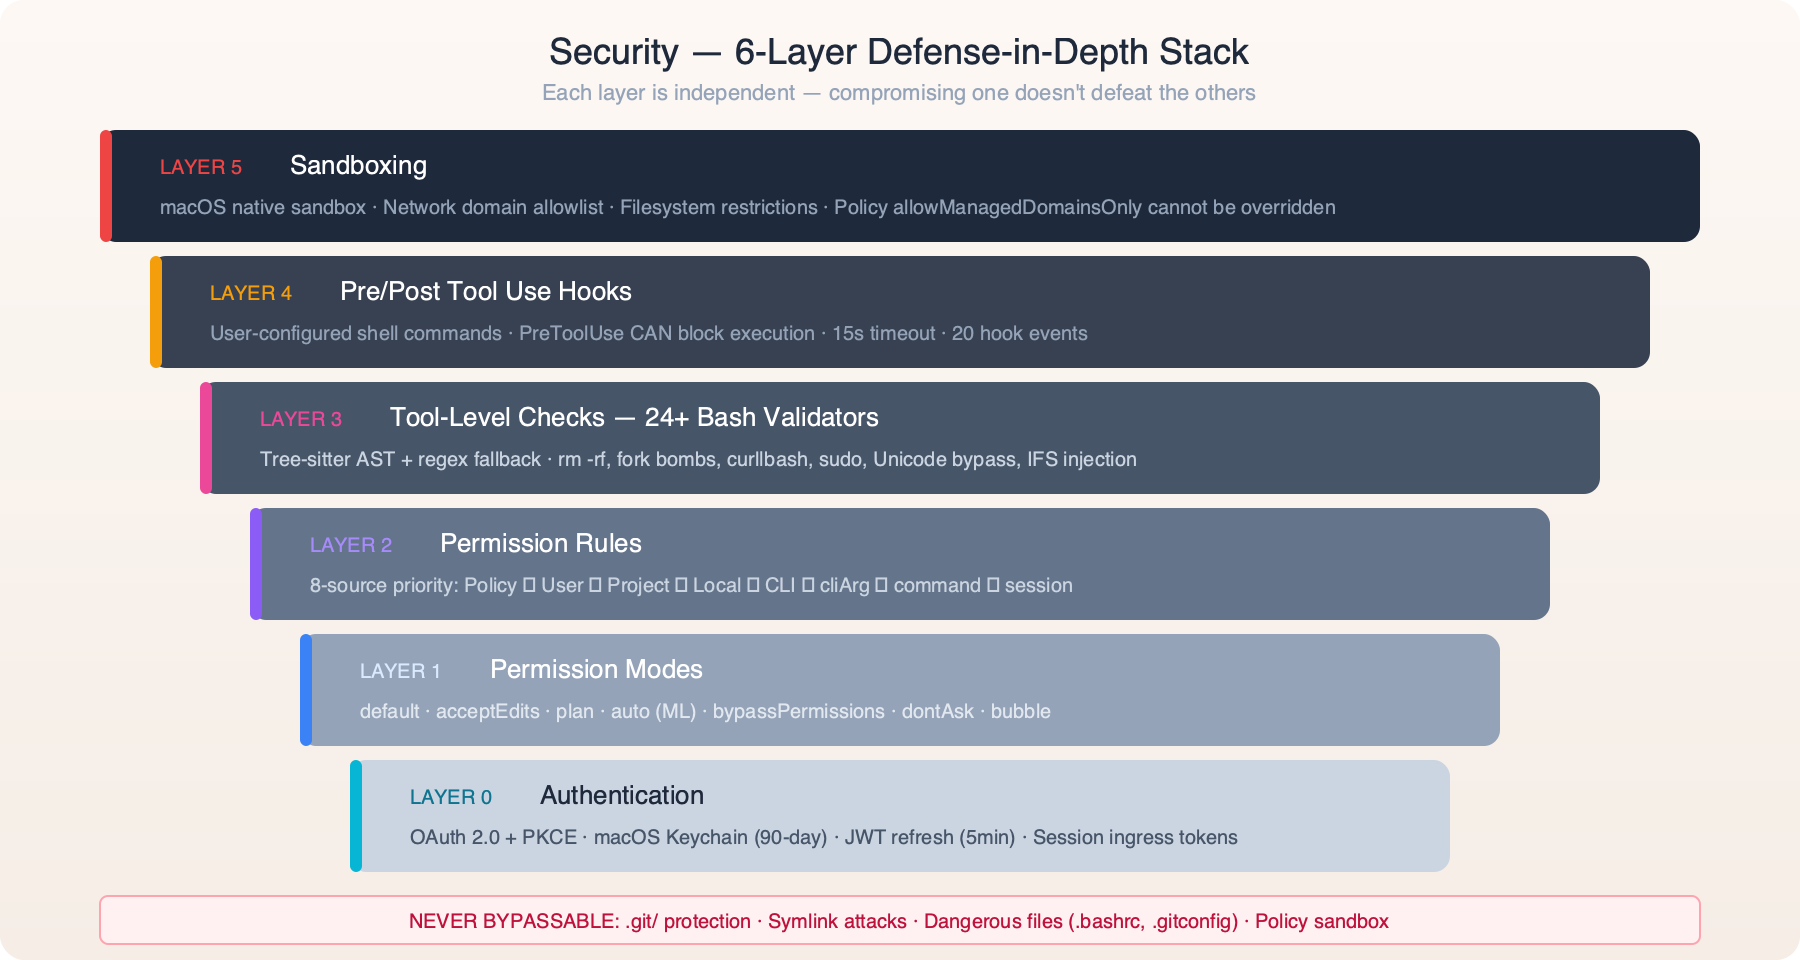
Task: Click the bypassPermissions mode text
Action: pos(797,711)
